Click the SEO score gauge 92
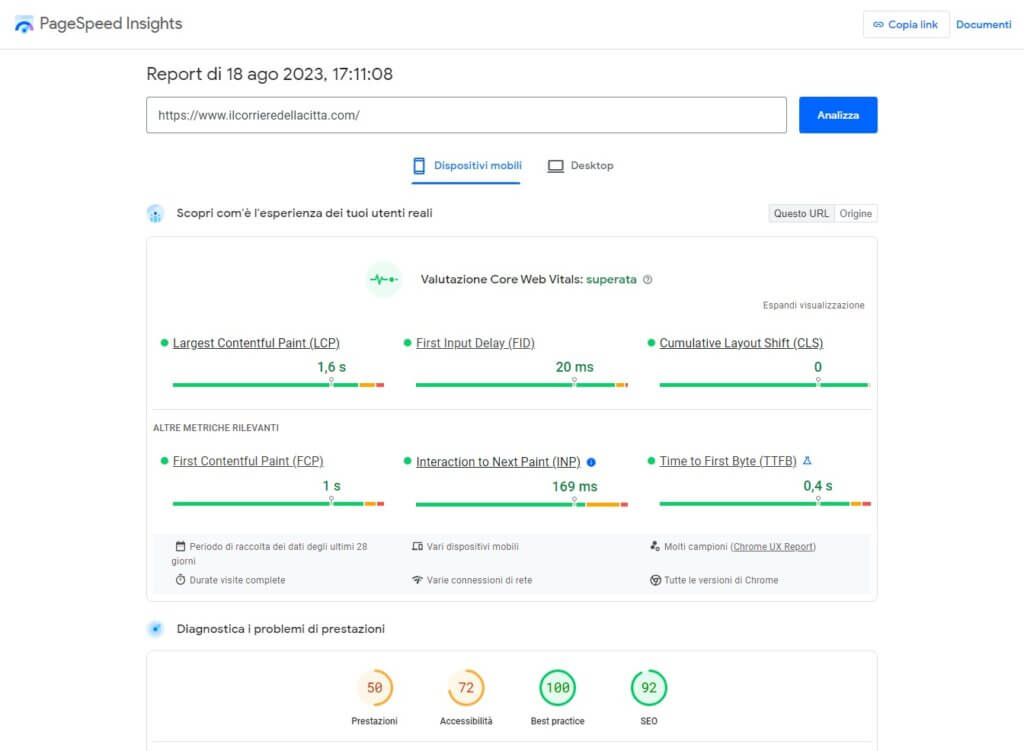 [x=648, y=688]
